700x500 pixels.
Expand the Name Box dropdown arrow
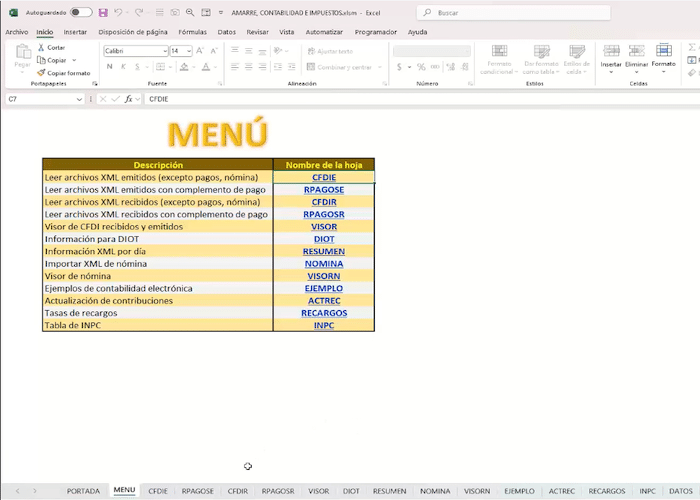point(79,99)
